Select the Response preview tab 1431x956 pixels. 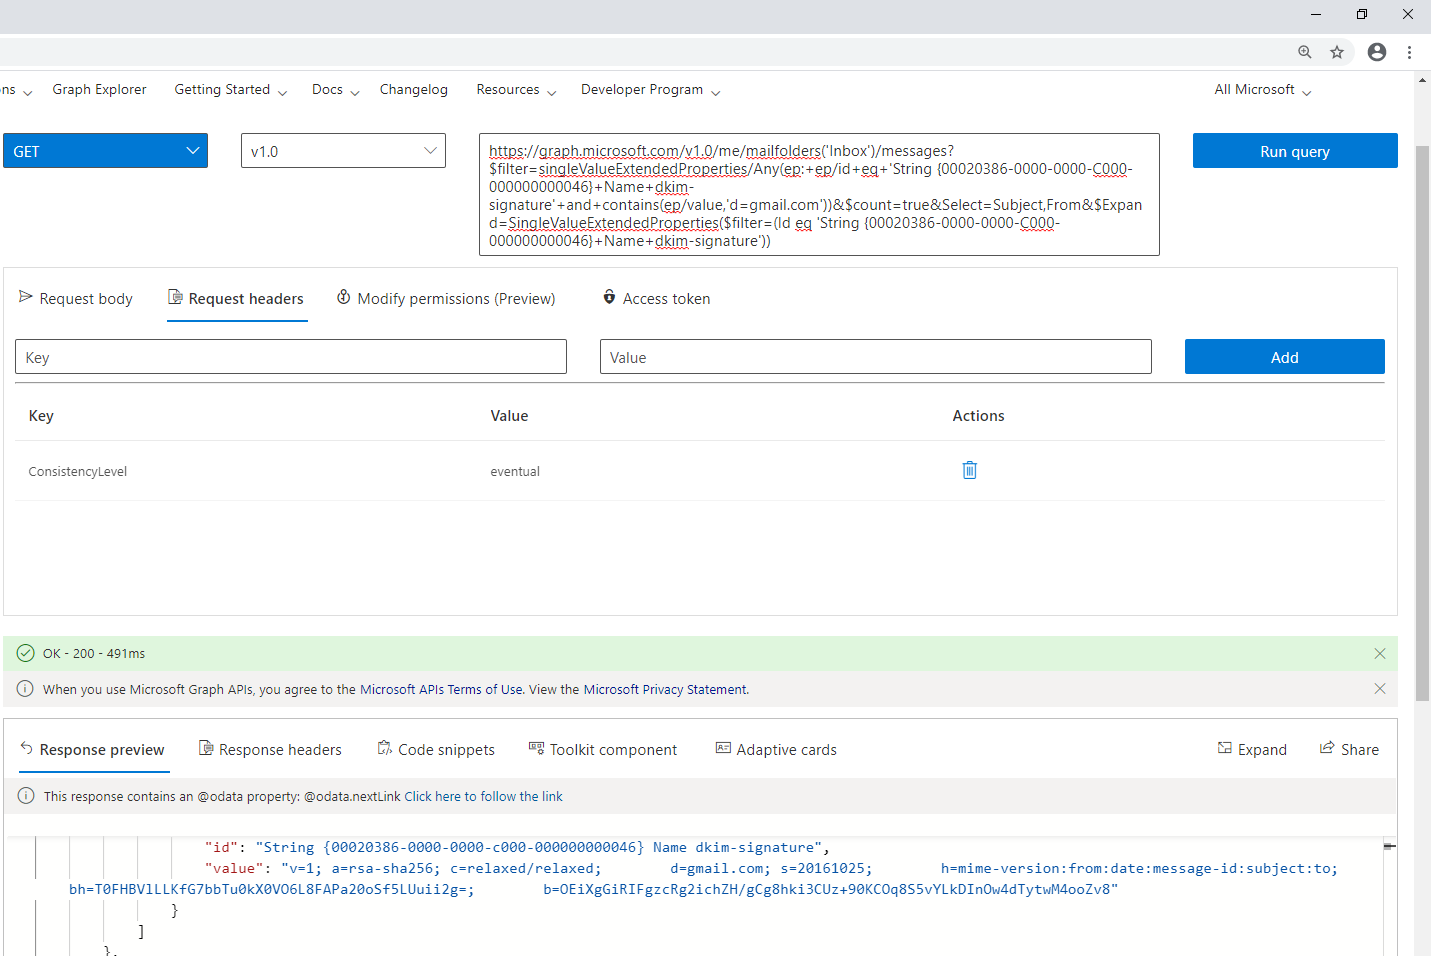click(93, 750)
